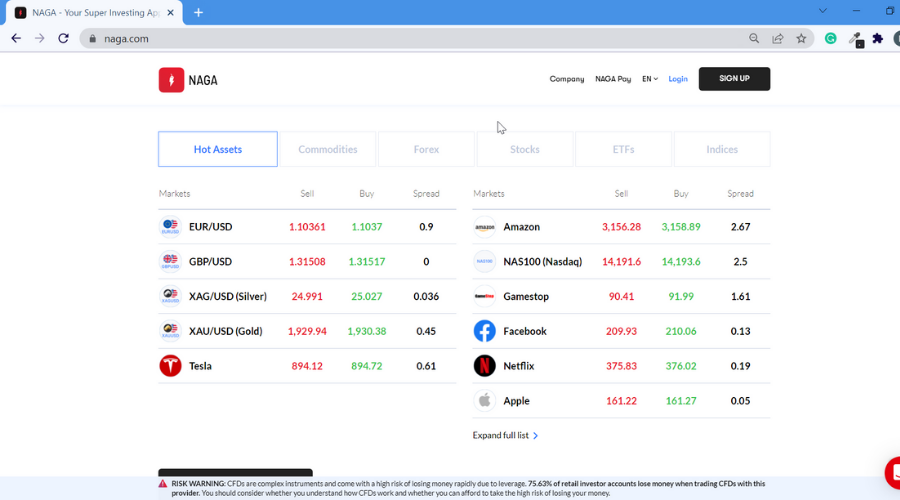Click the GBP/USD flag icon
The image size is (900, 500).
click(x=170, y=261)
